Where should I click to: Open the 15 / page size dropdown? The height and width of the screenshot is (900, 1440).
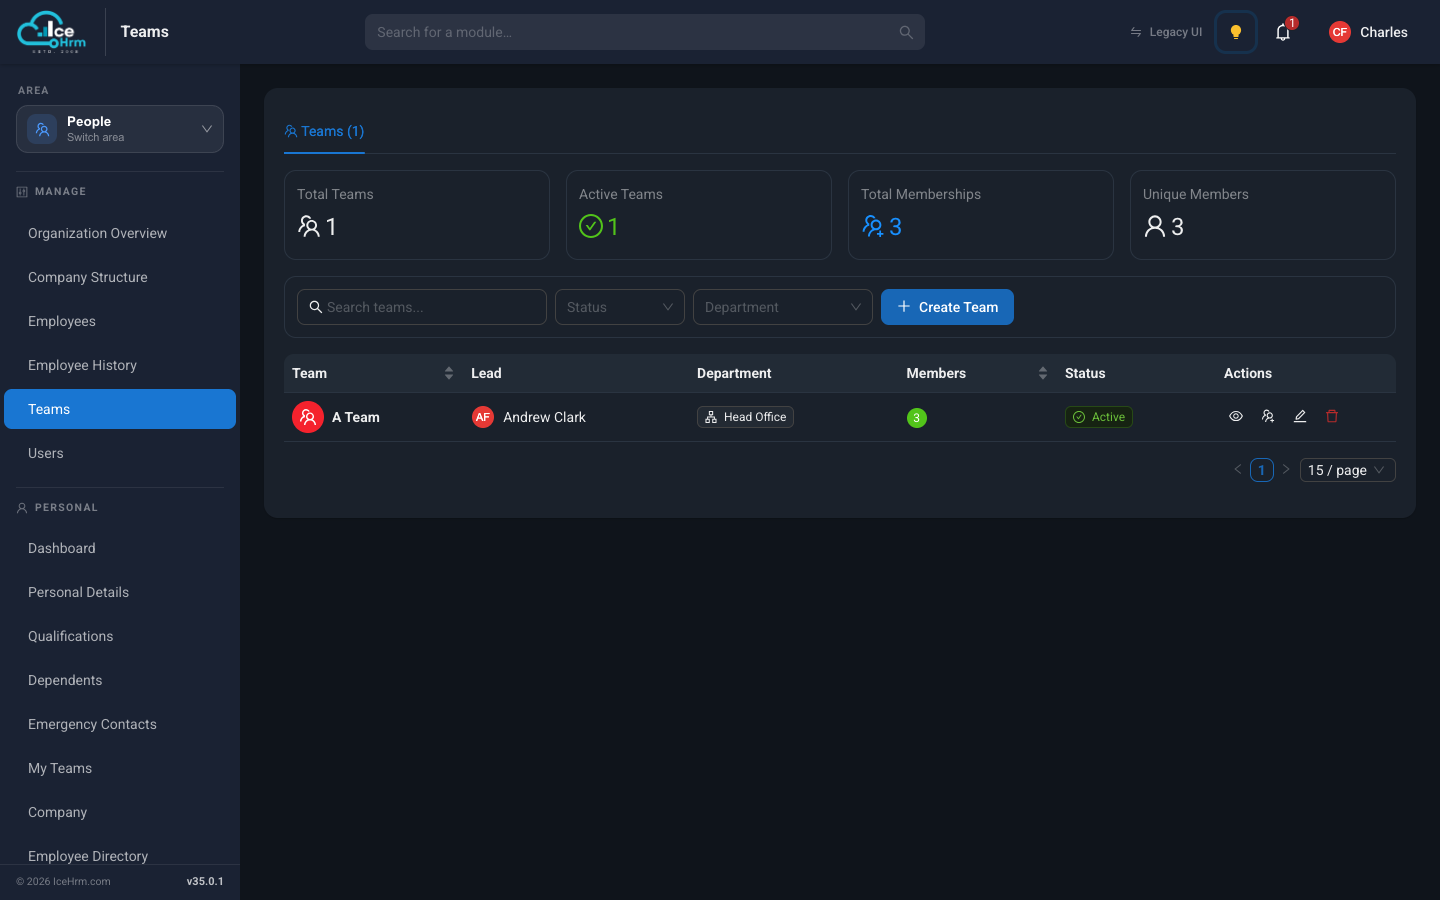coord(1348,470)
